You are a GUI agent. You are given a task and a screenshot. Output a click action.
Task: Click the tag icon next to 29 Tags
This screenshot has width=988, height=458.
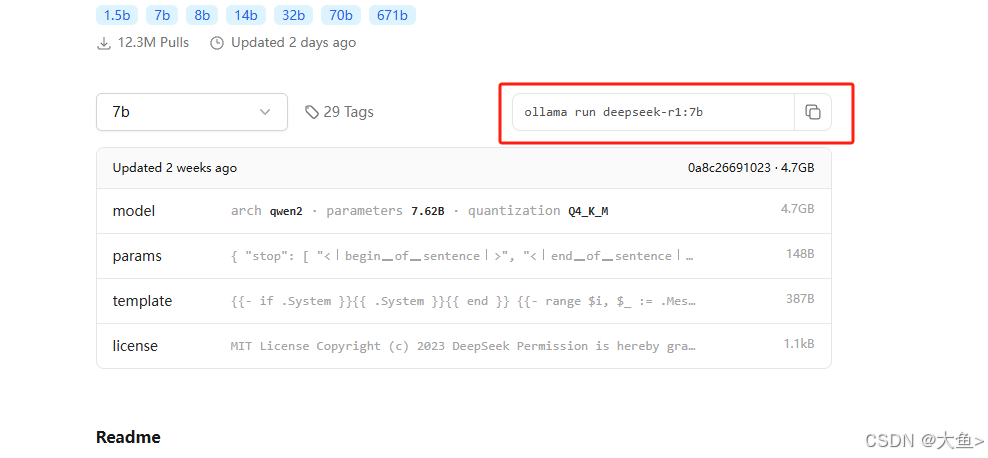click(312, 112)
